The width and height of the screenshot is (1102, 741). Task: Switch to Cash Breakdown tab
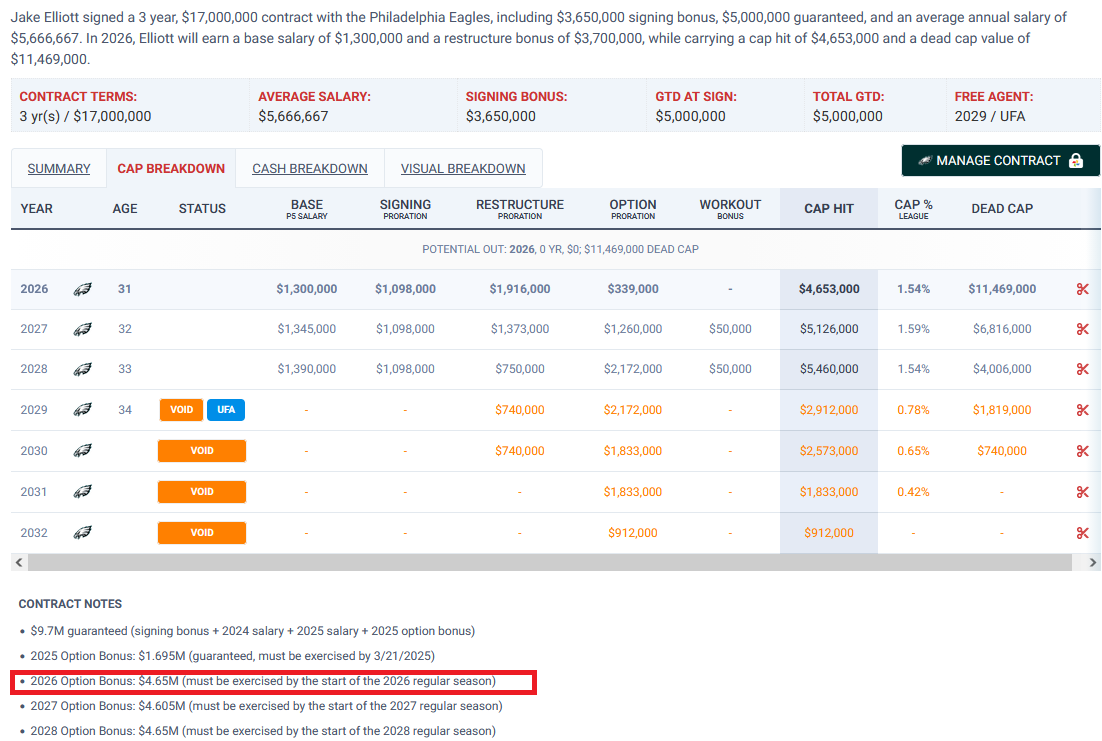[x=310, y=169]
